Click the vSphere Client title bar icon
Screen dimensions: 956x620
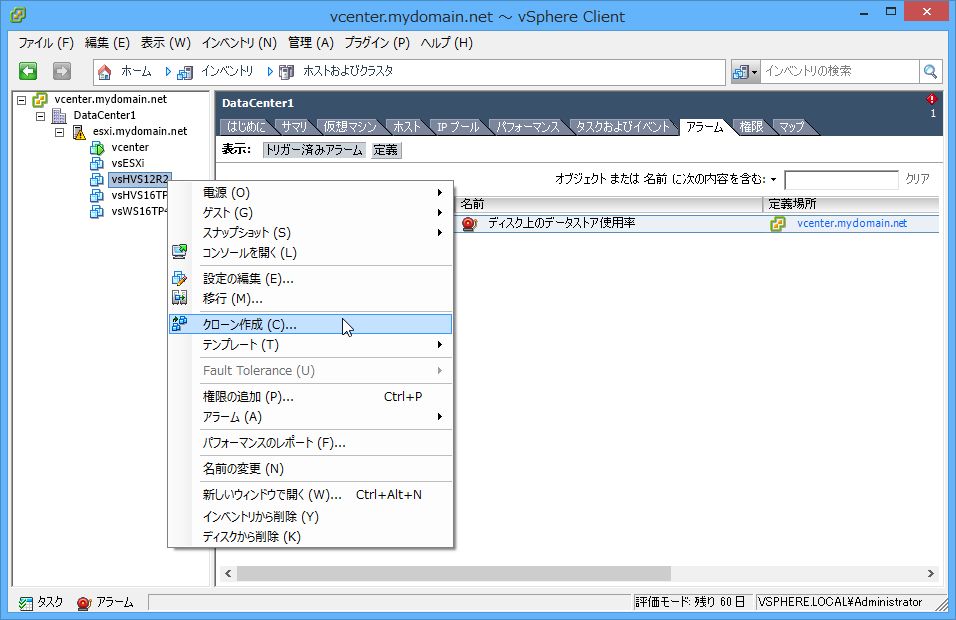click(18, 15)
